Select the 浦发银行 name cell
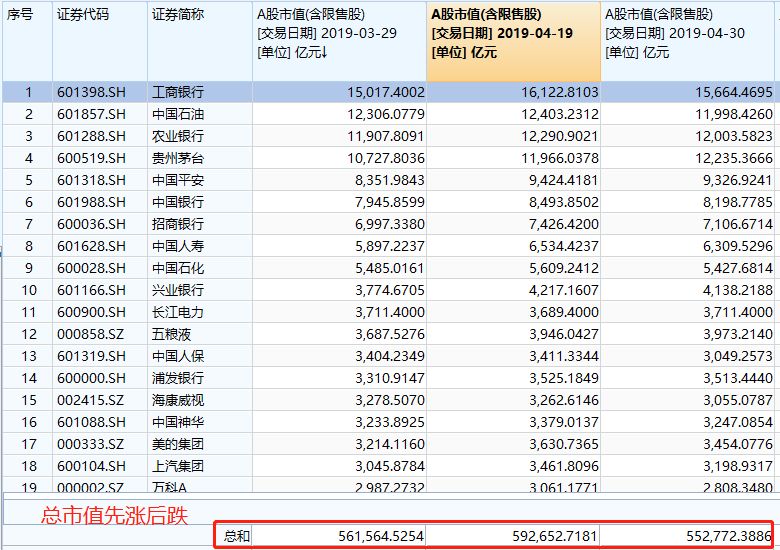 coord(200,378)
